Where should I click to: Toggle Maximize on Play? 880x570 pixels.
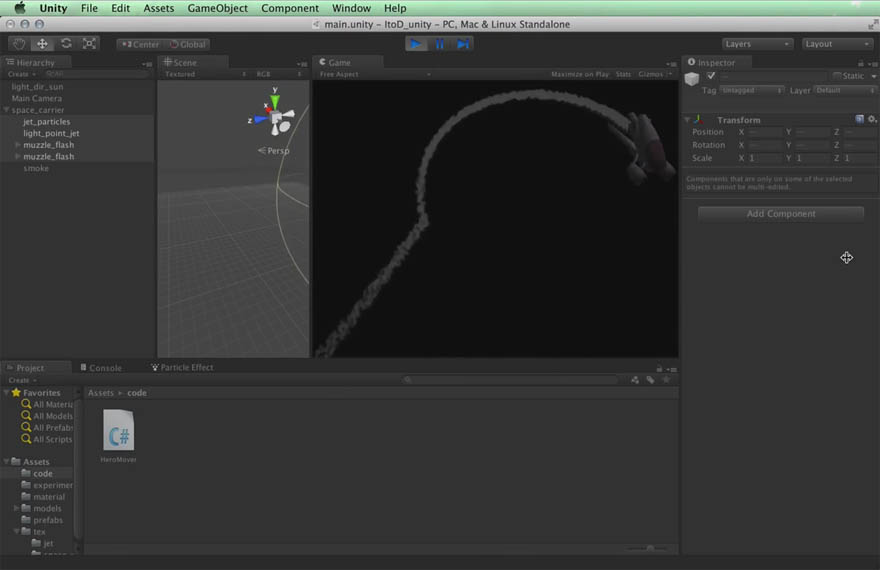pyautogui.click(x=580, y=74)
